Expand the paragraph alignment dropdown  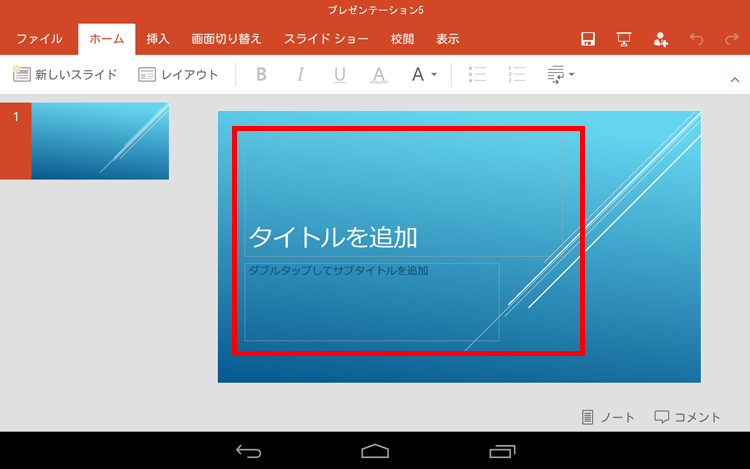click(571, 75)
